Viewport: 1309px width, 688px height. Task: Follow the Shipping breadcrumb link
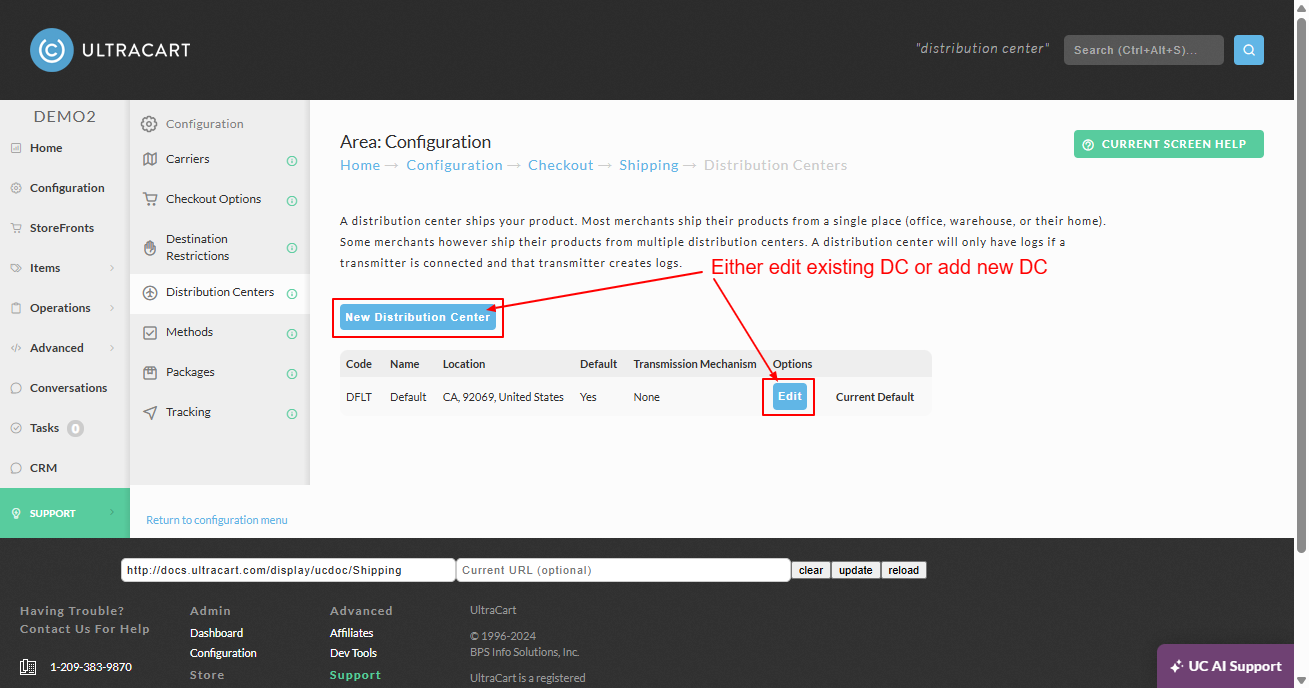(x=649, y=165)
